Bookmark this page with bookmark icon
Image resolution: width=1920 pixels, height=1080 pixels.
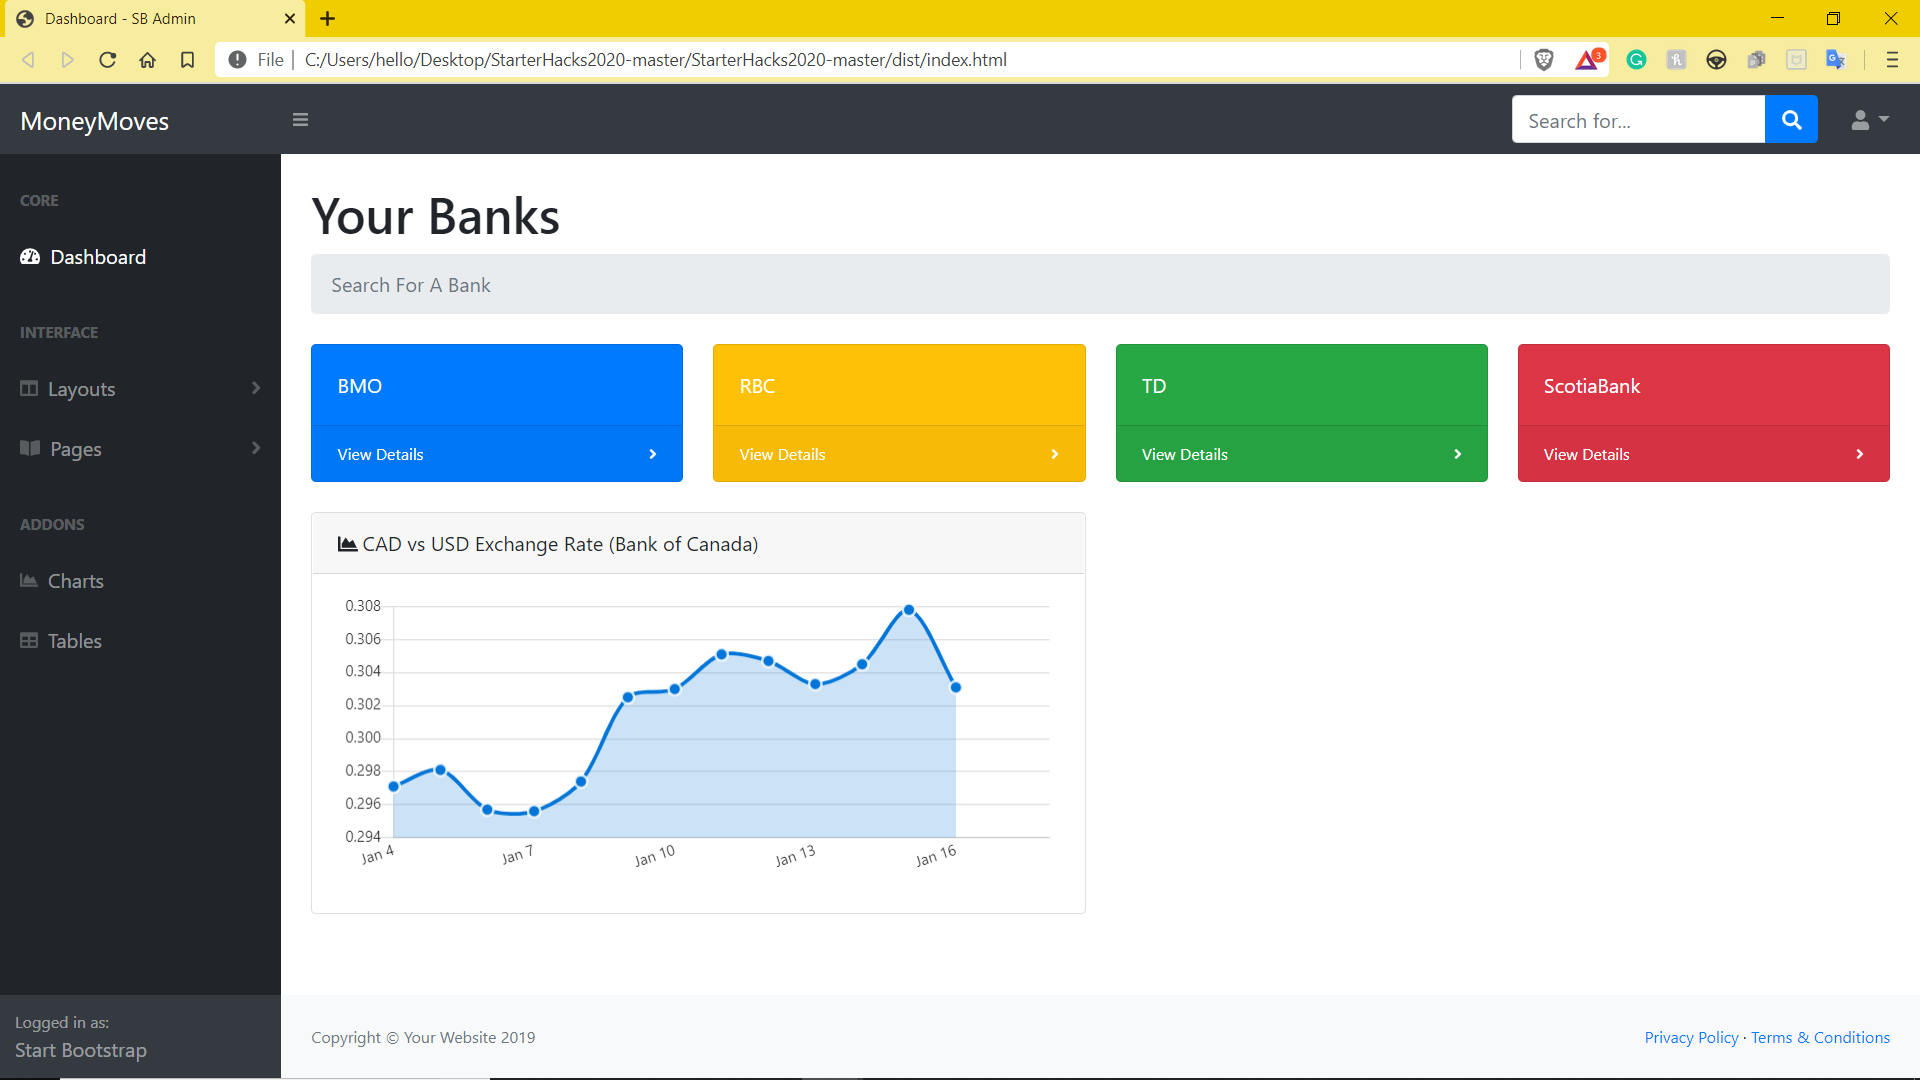[187, 60]
